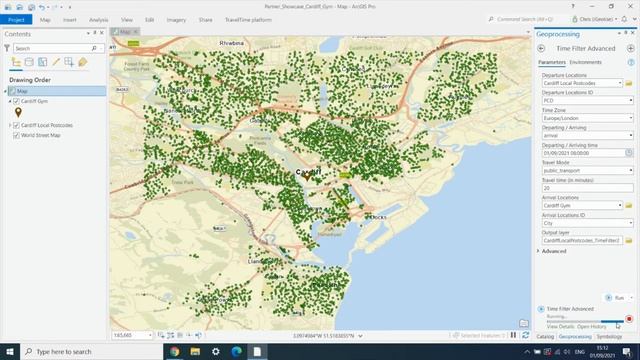Open the Arrival Locations ID dropdown
The image size is (640, 360).
pos(631,223)
